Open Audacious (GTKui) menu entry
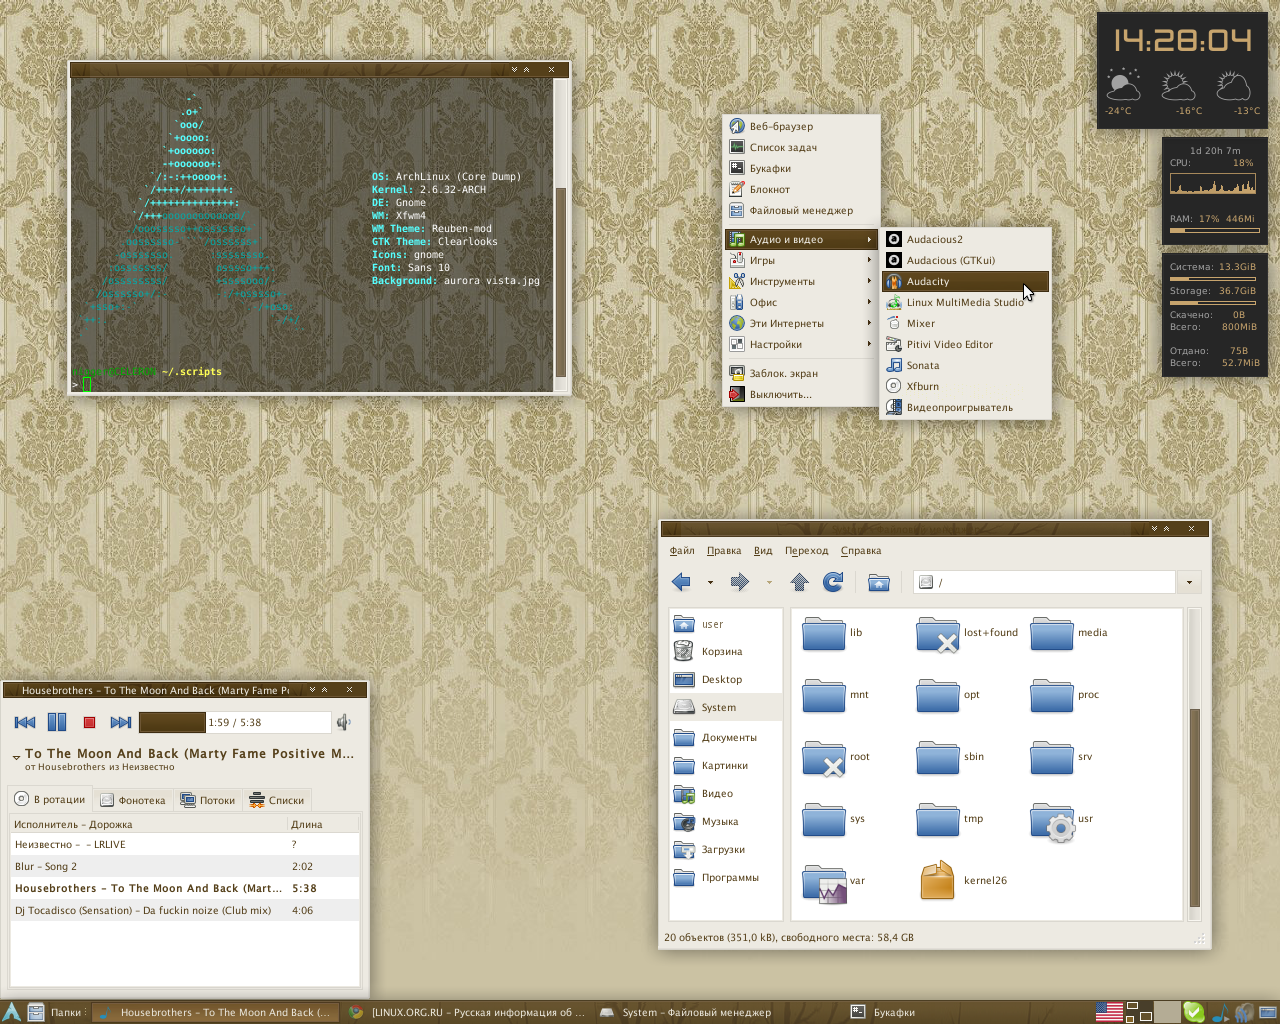Viewport: 1280px width, 1024px height. (965, 260)
